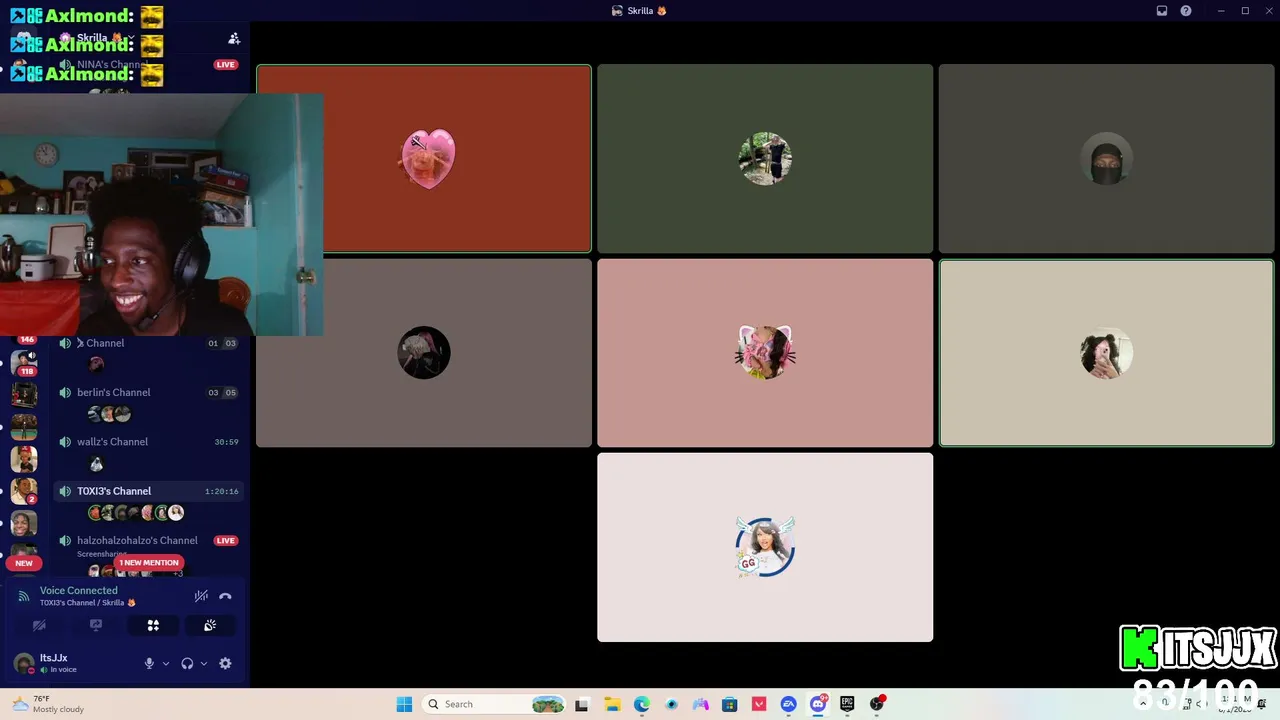The height and width of the screenshot is (720, 1280).
Task: Join berlin's Channel voice channel
Action: click(148, 393)
